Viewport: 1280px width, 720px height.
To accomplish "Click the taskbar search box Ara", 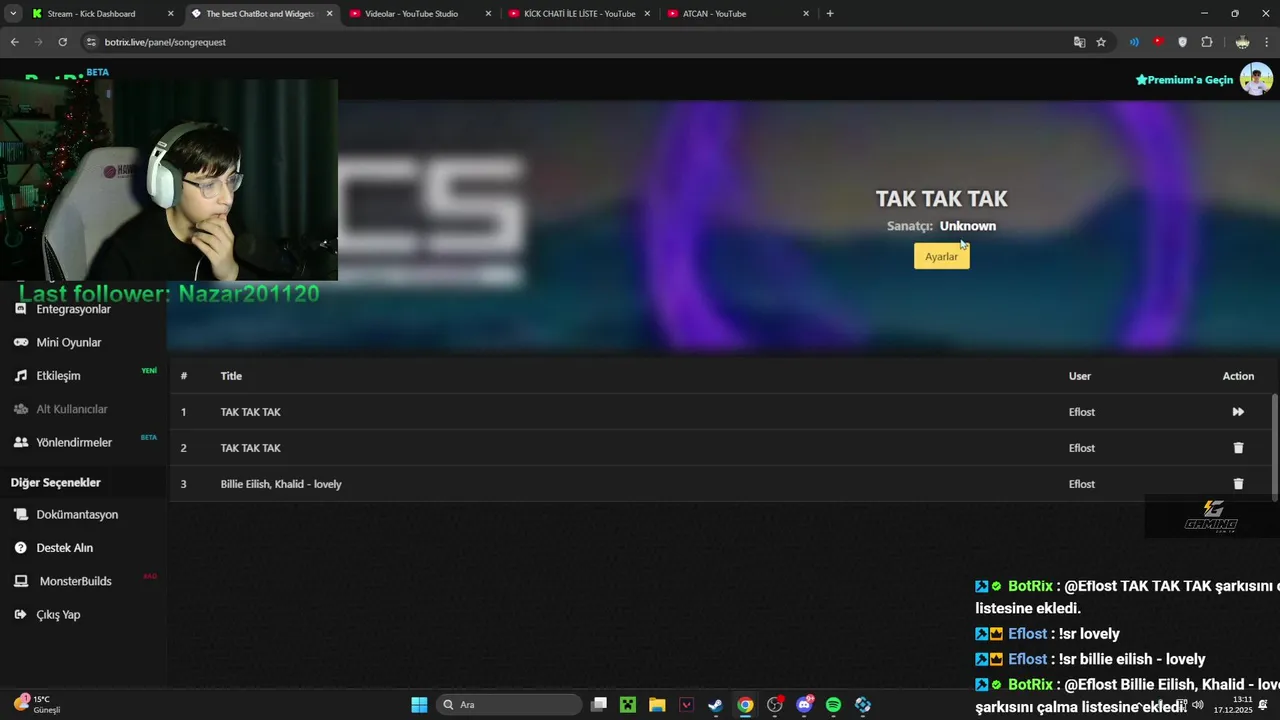I will 509,705.
